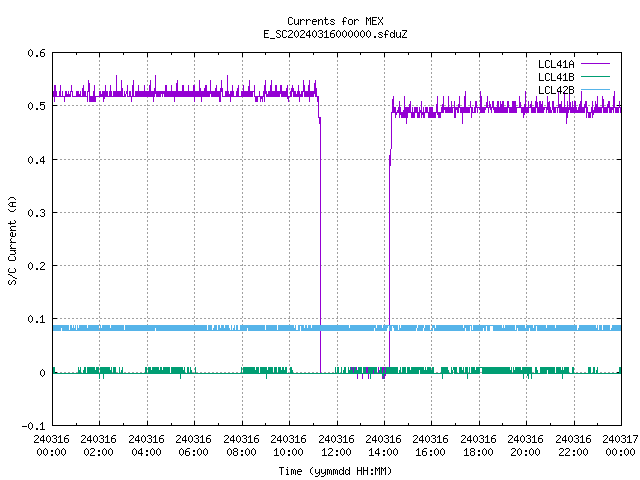Image resolution: width=640 pixels, height=480 pixels.
Task: Click the x-axis tick 240316 14:00
Action: click(x=383, y=445)
